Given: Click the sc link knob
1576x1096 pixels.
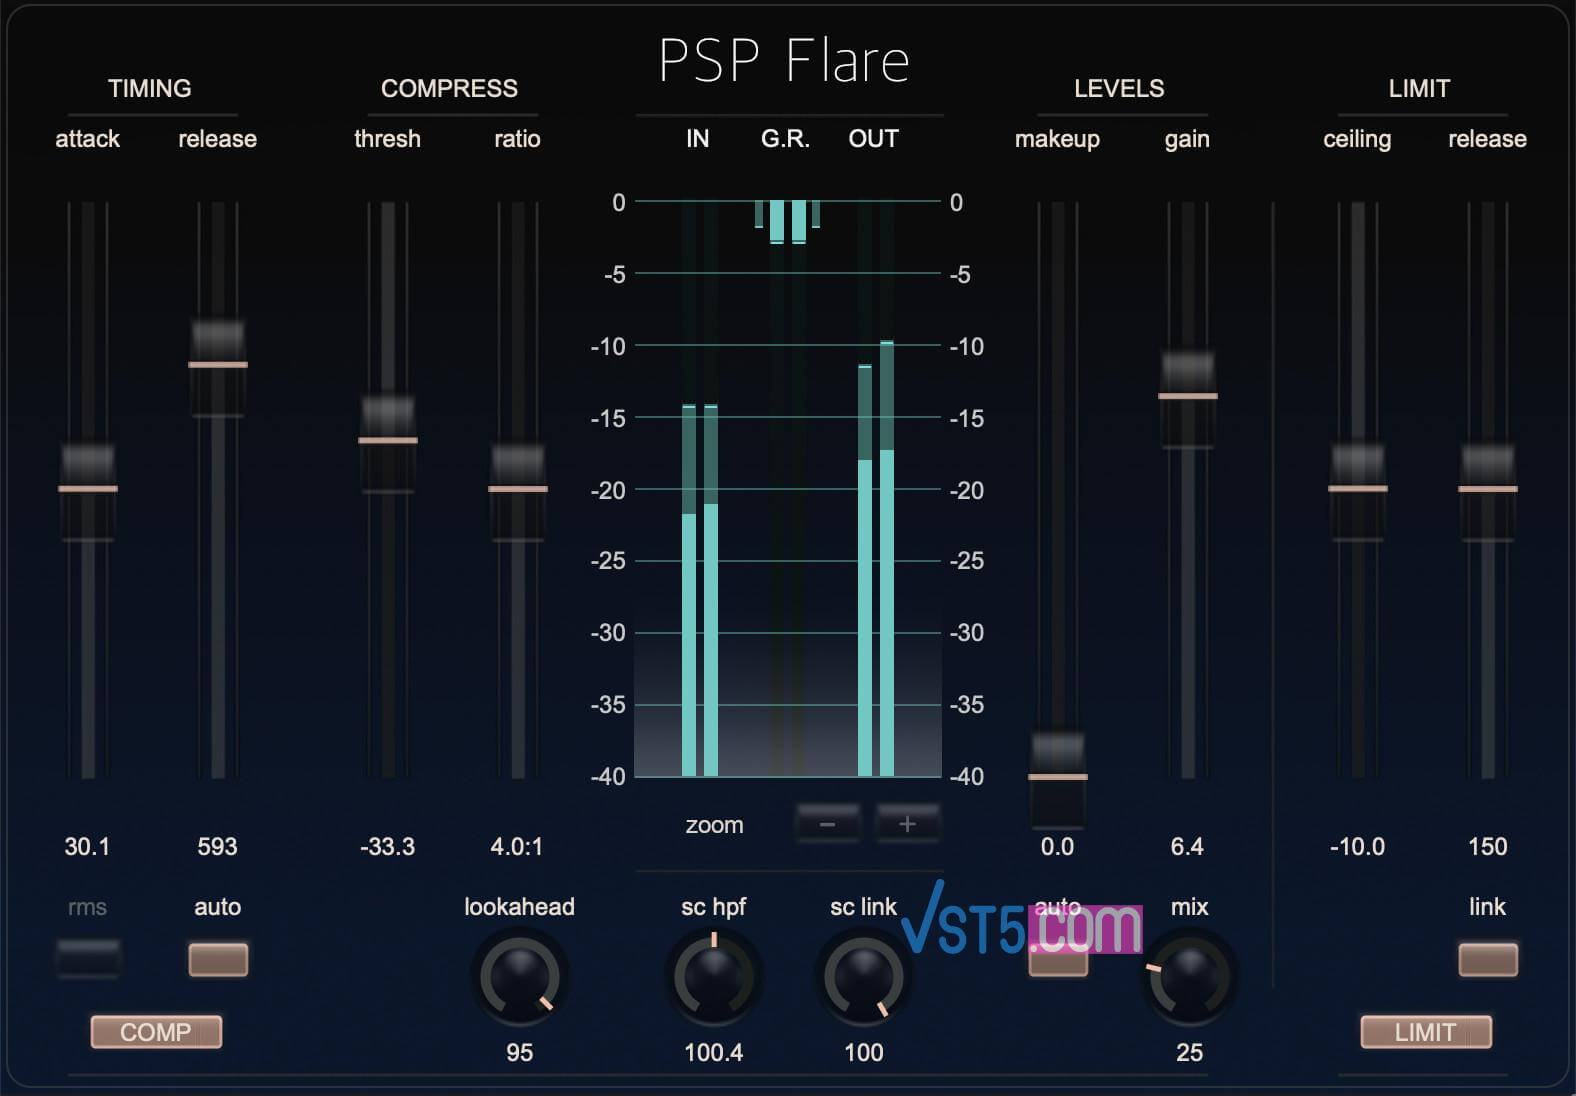Looking at the screenshot, I should 864,977.
